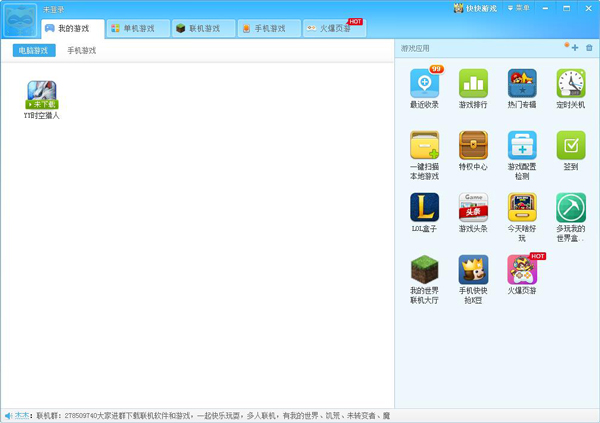The height and width of the screenshot is (423, 600).
Task: Click the trash delete icon in 游戏应用 header
Action: pyautogui.click(x=589, y=48)
